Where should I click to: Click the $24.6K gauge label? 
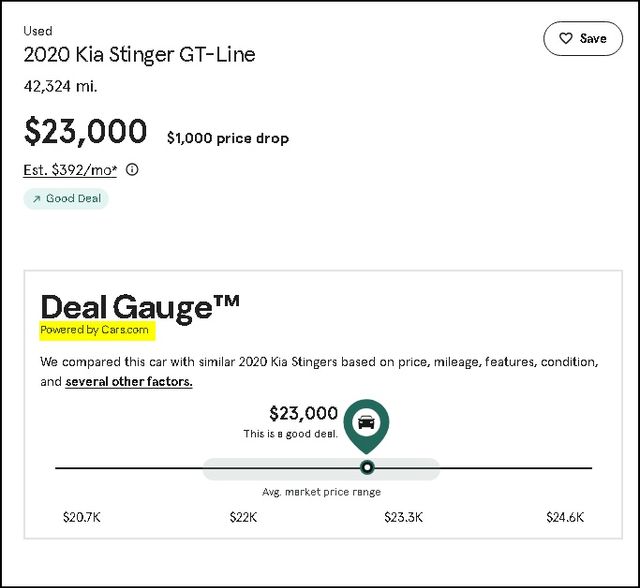coord(565,517)
